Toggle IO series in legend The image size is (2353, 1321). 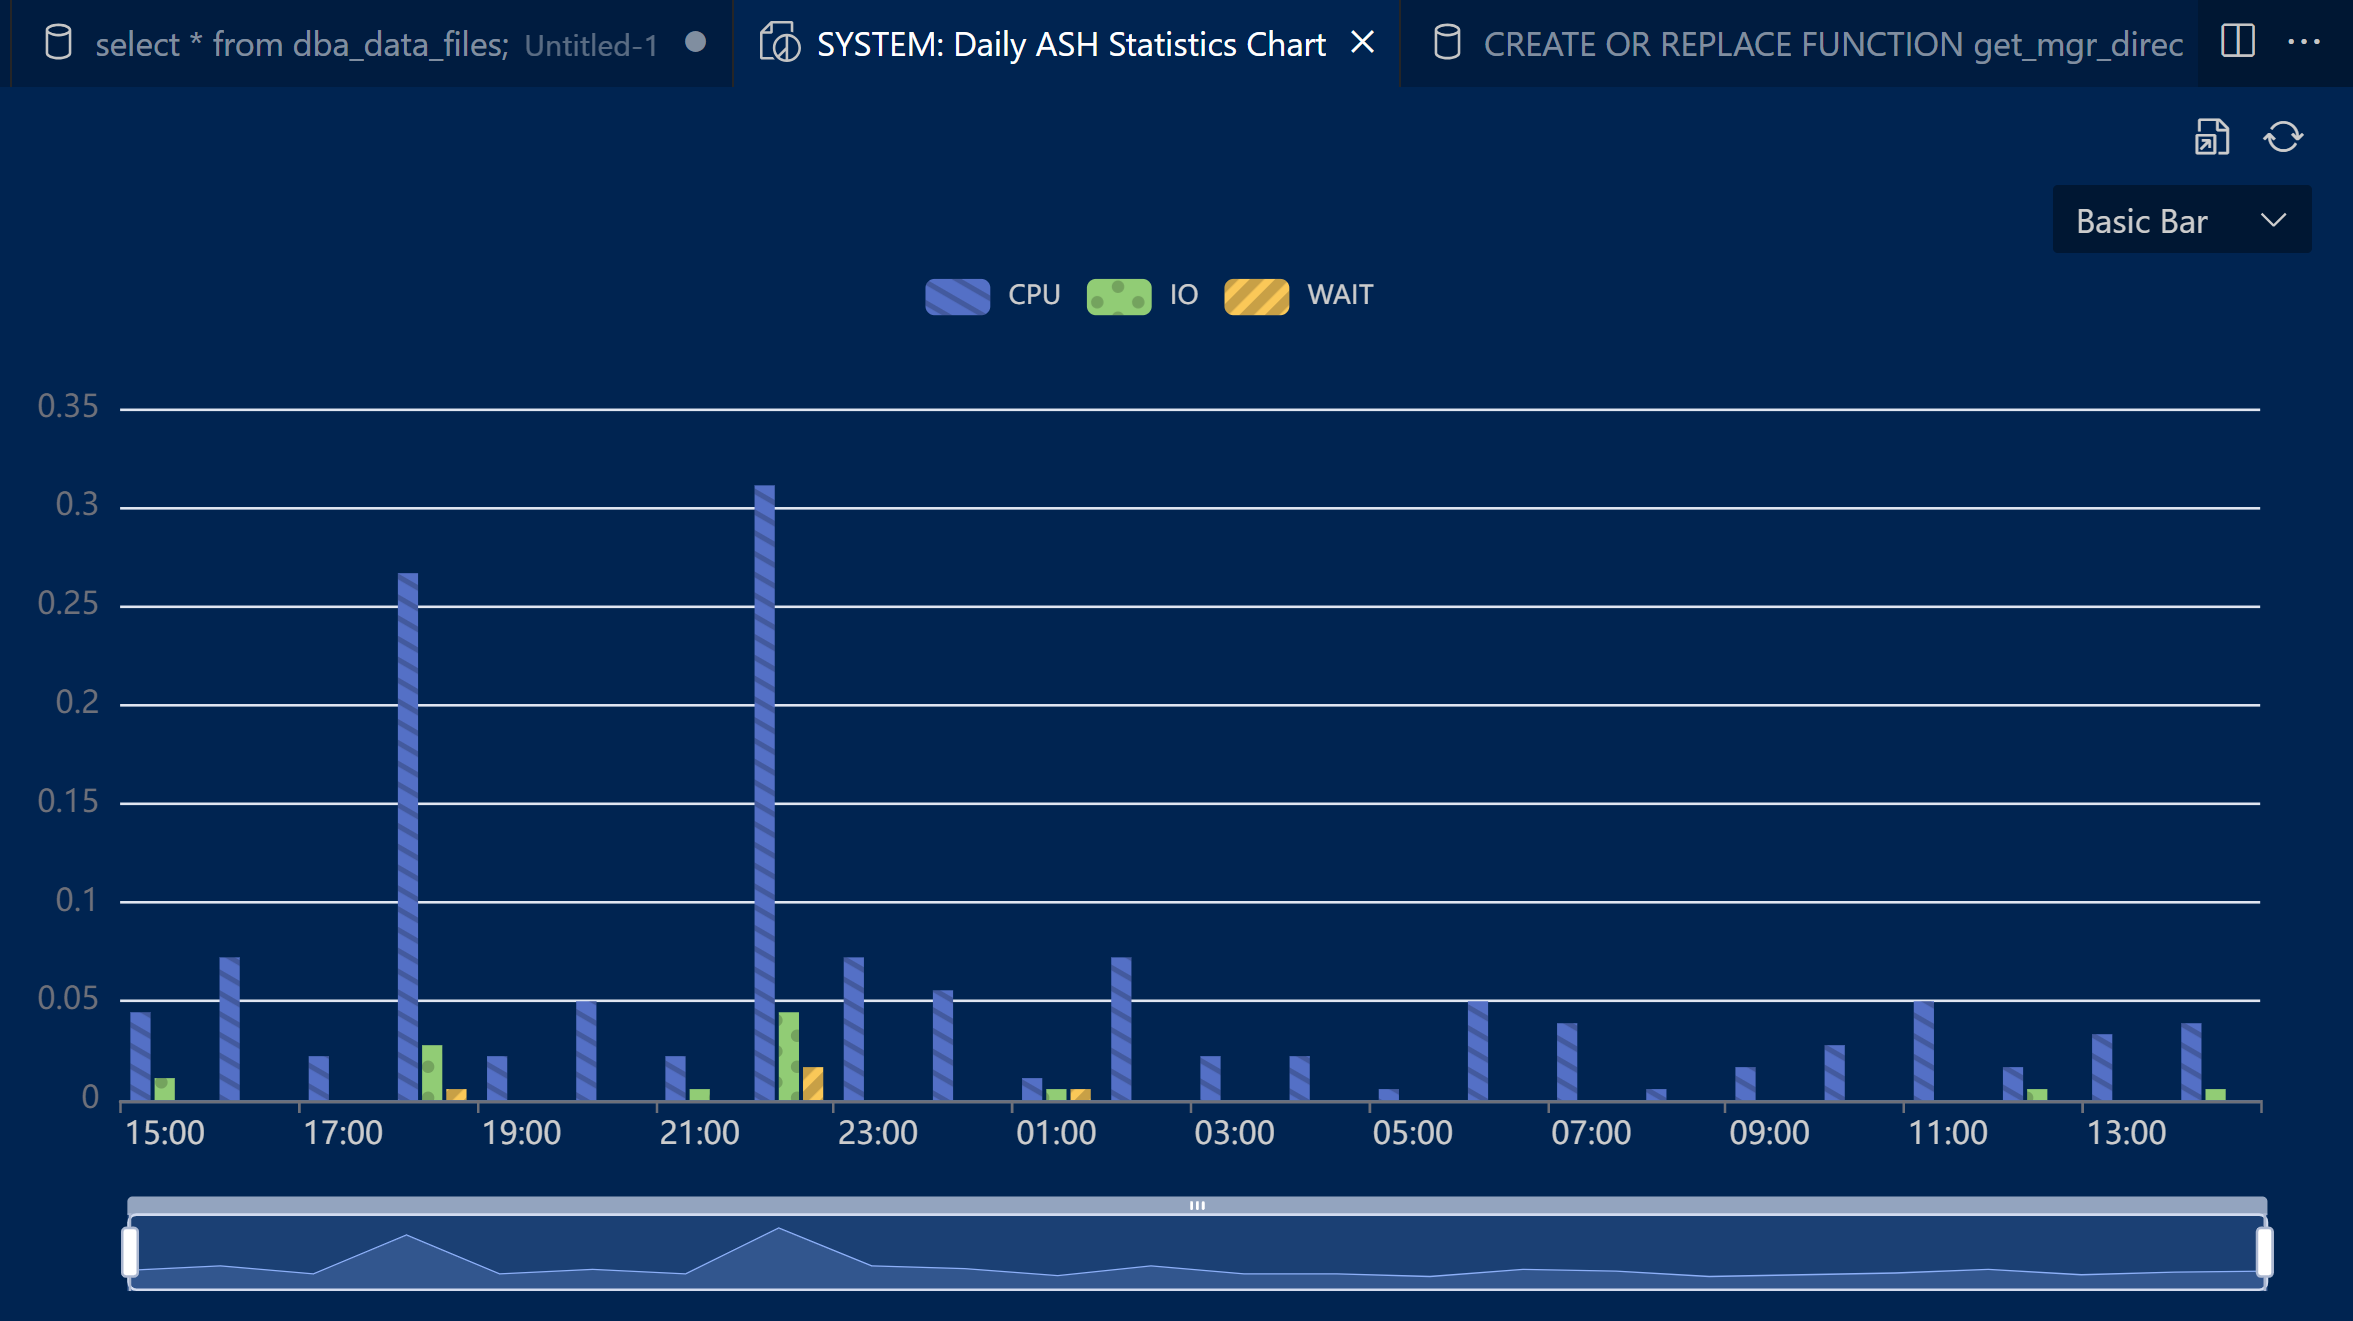(x=1118, y=296)
